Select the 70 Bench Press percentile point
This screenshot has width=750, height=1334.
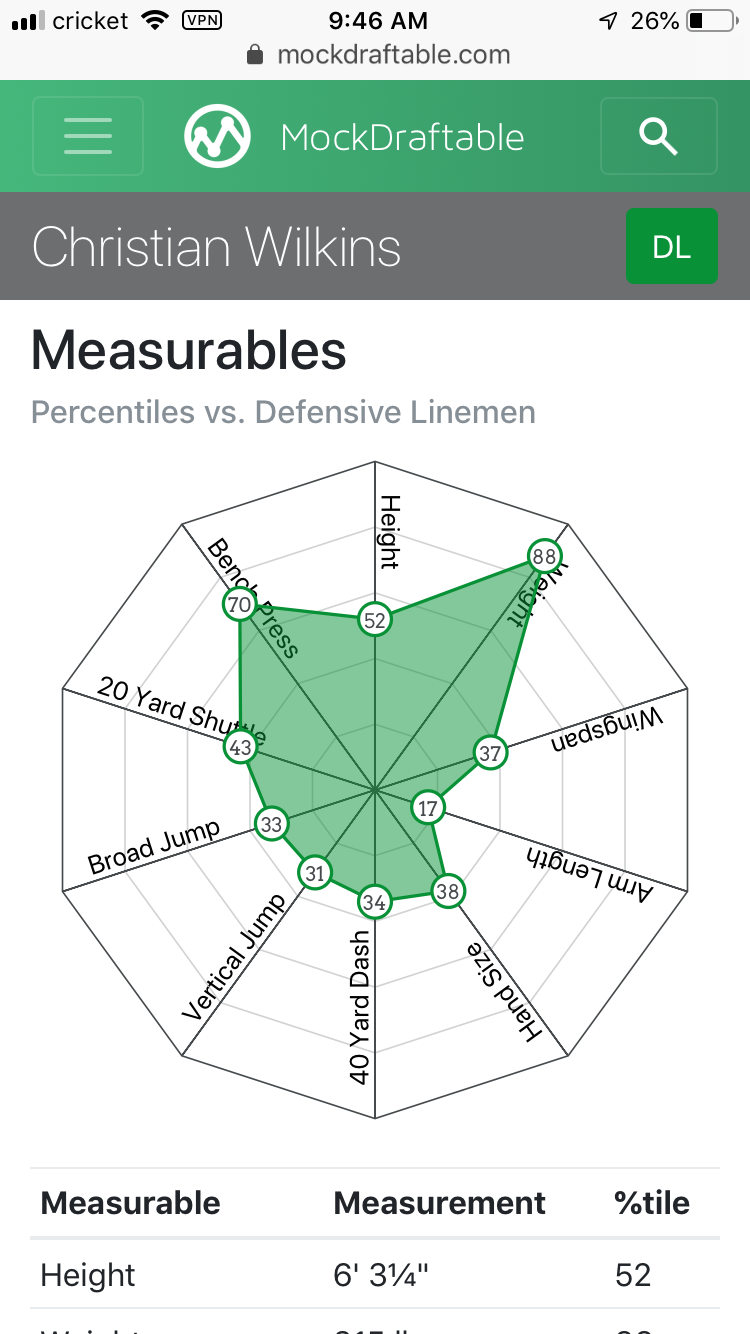[239, 604]
